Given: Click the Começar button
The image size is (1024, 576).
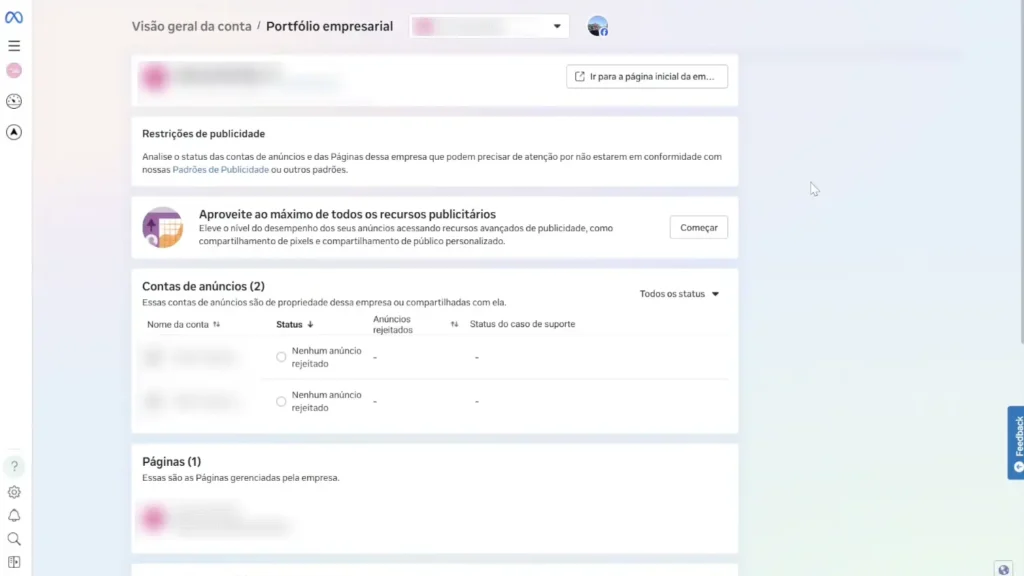Looking at the screenshot, I should [699, 227].
